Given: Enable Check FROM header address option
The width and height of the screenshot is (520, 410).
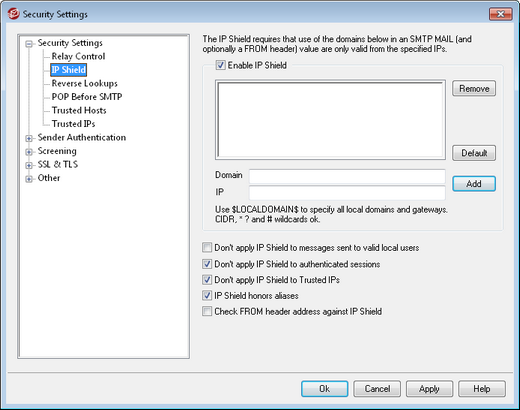Looking at the screenshot, I should [207, 311].
